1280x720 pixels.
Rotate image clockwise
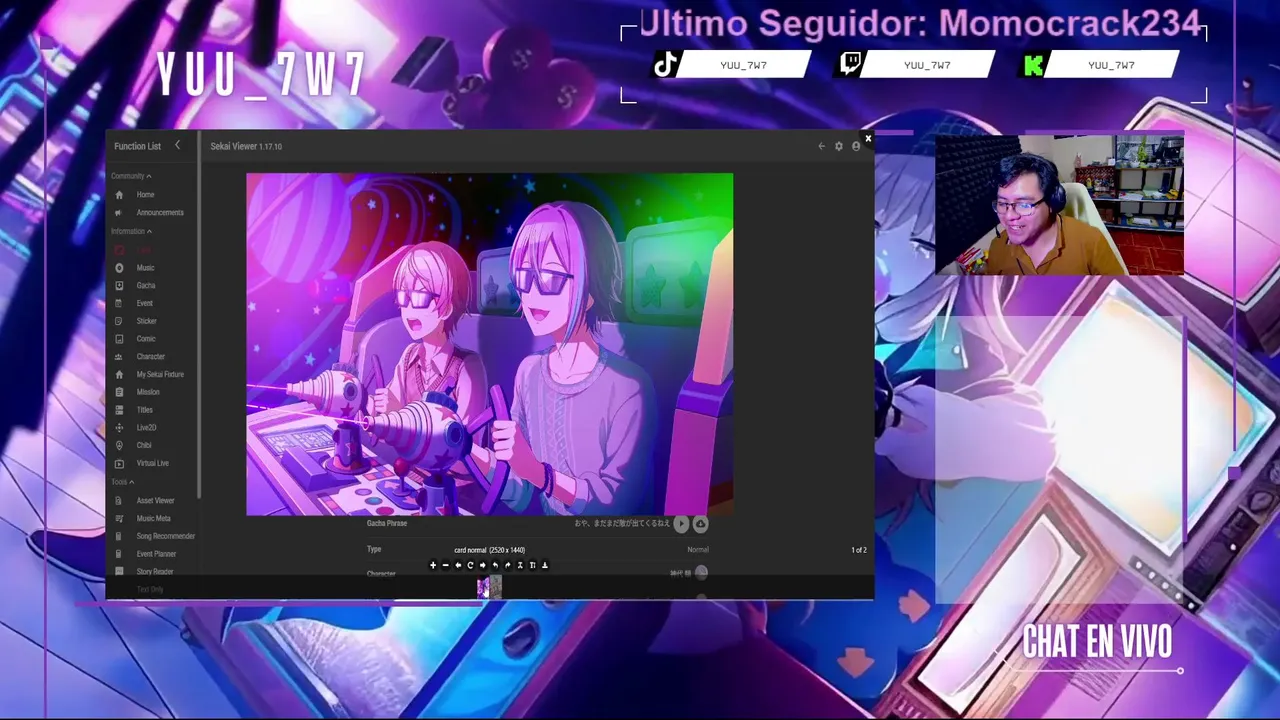coord(508,565)
